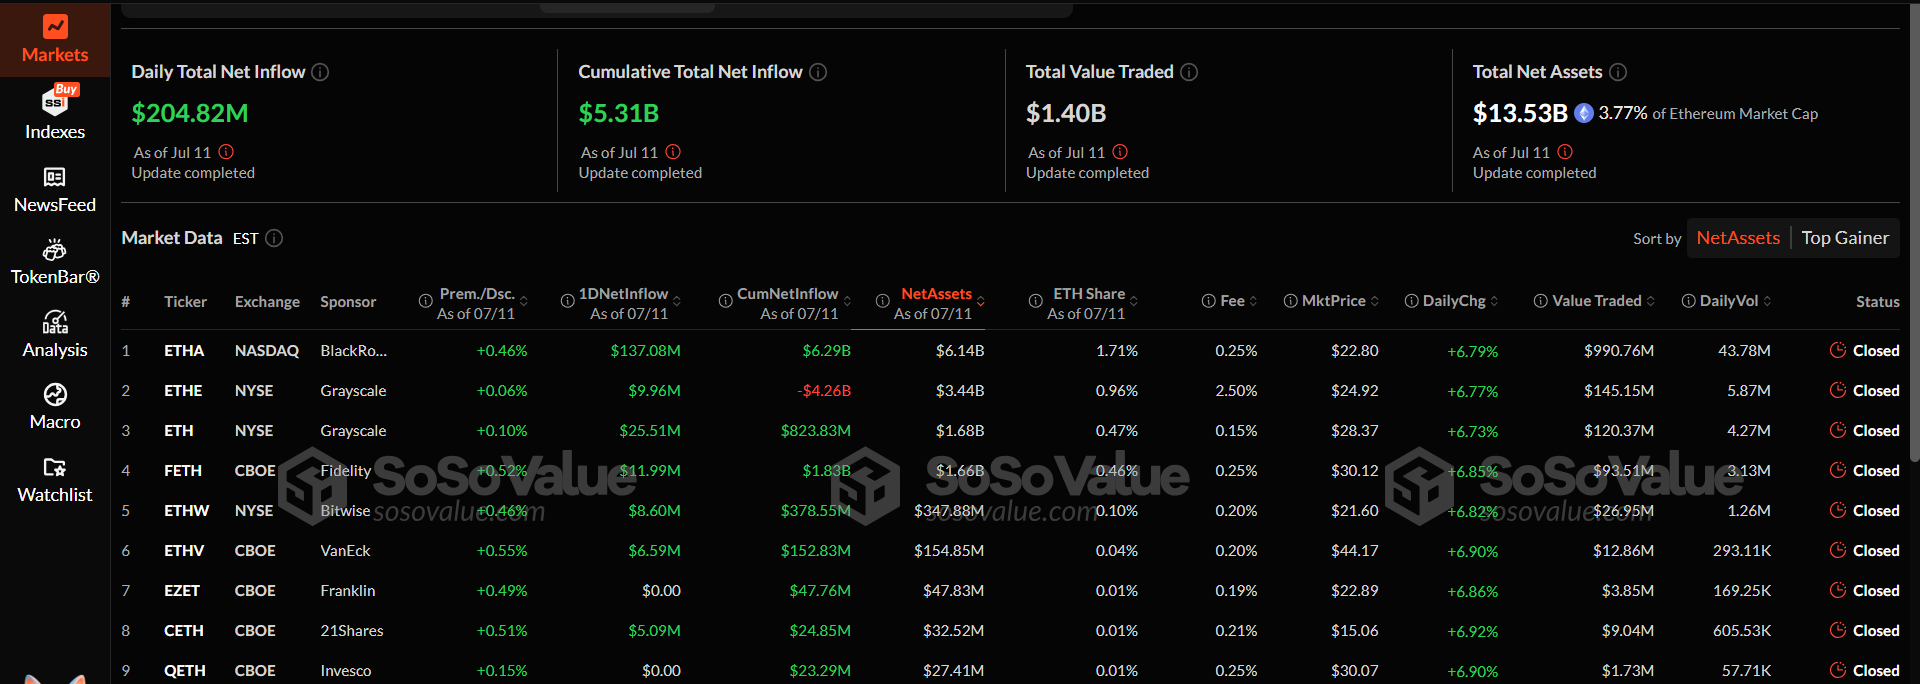Select the NetAssets sort tab
This screenshot has height=684, width=1920.
[x=1738, y=238]
